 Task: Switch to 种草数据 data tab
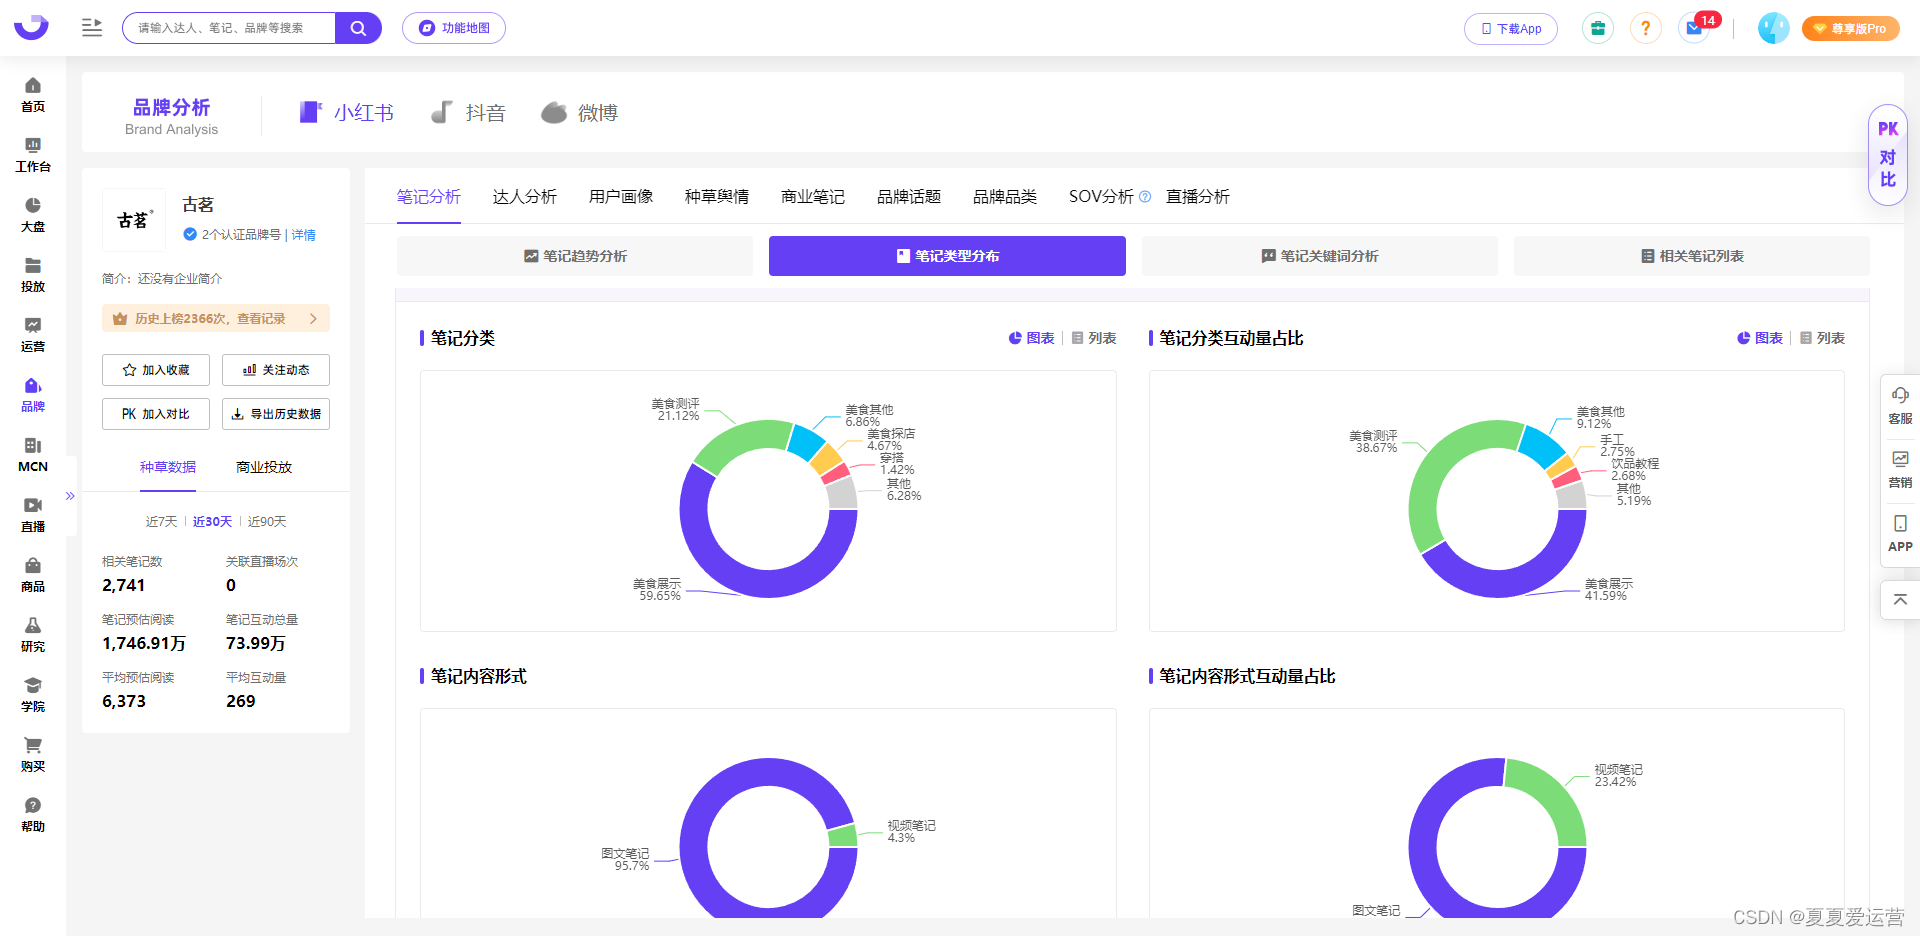click(168, 467)
